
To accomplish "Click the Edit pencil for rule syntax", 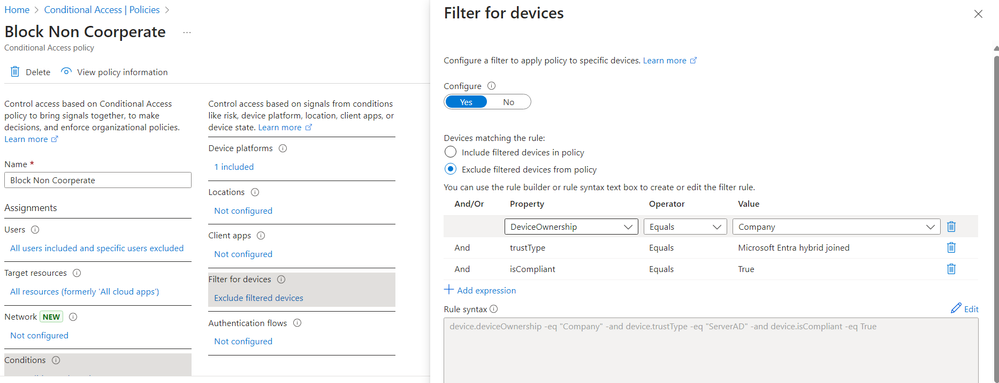I will [x=956, y=308].
